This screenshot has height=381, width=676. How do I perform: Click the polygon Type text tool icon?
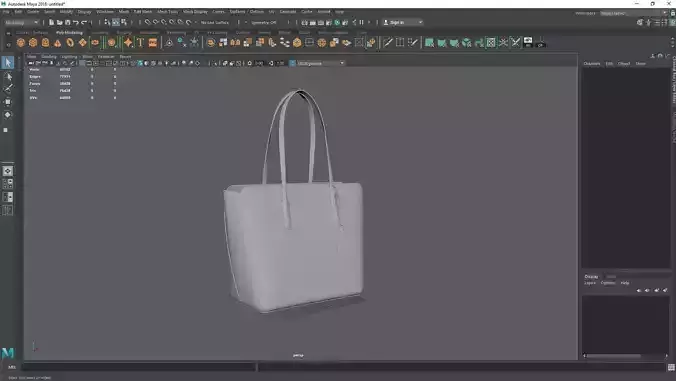pyautogui.click(x=140, y=42)
